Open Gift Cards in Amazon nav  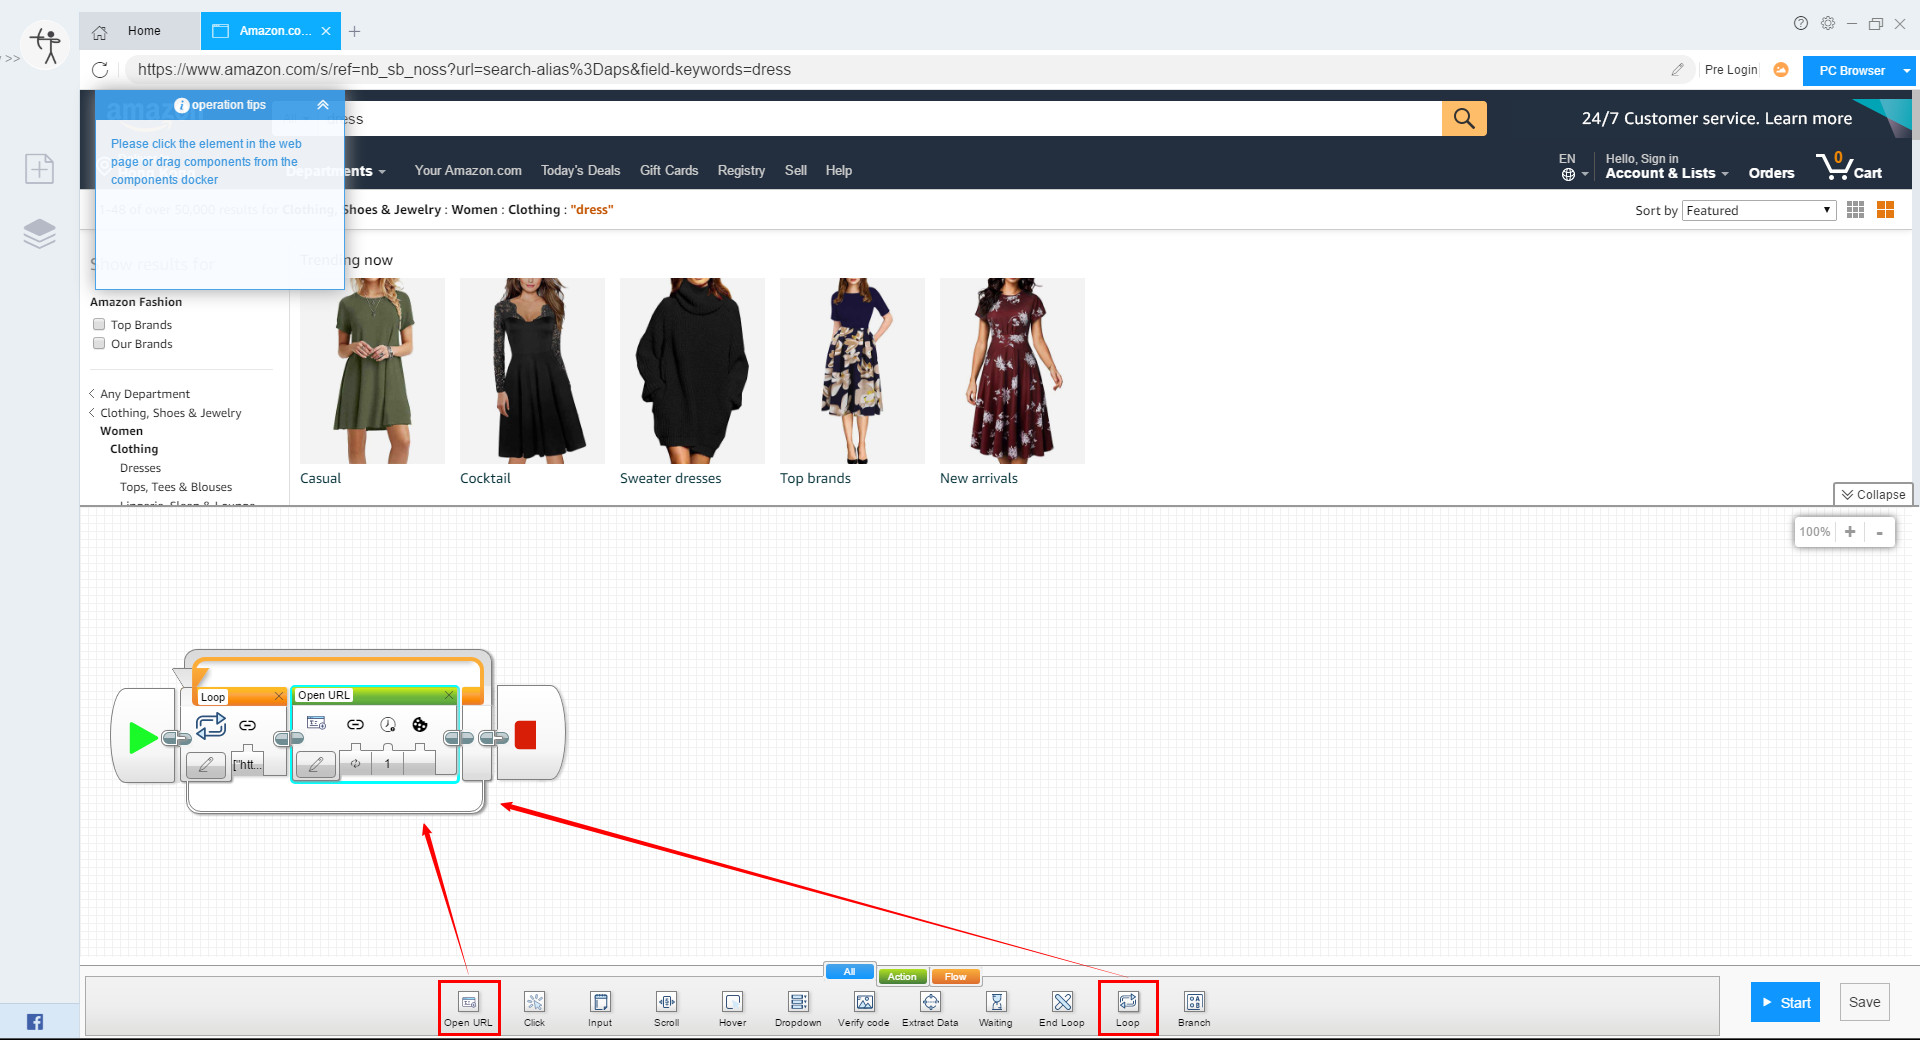tap(669, 170)
